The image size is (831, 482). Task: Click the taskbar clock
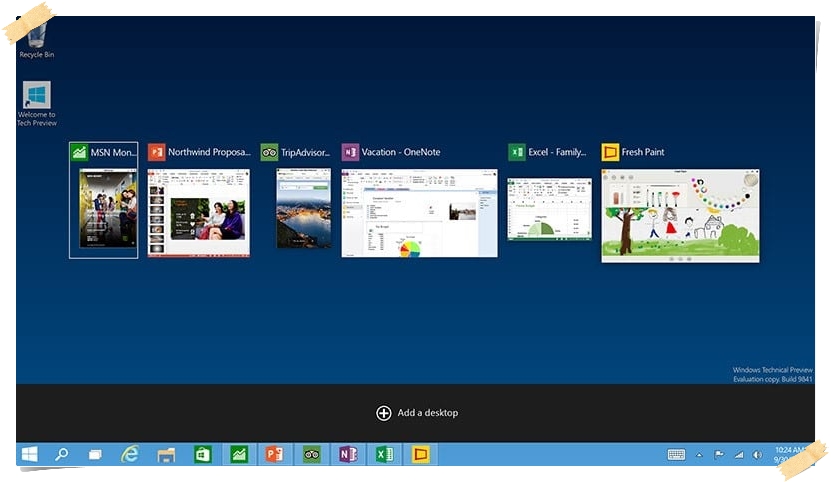pyautogui.click(x=791, y=454)
